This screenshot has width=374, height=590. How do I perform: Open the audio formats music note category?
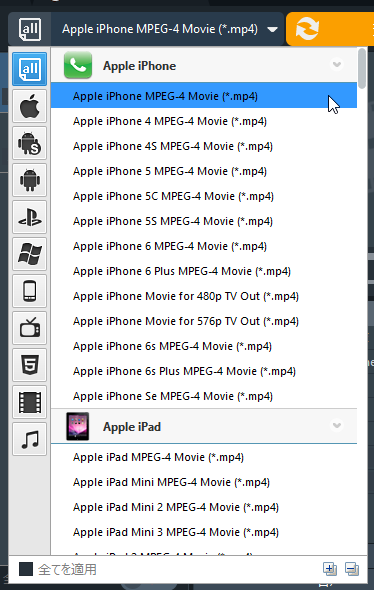(29, 439)
